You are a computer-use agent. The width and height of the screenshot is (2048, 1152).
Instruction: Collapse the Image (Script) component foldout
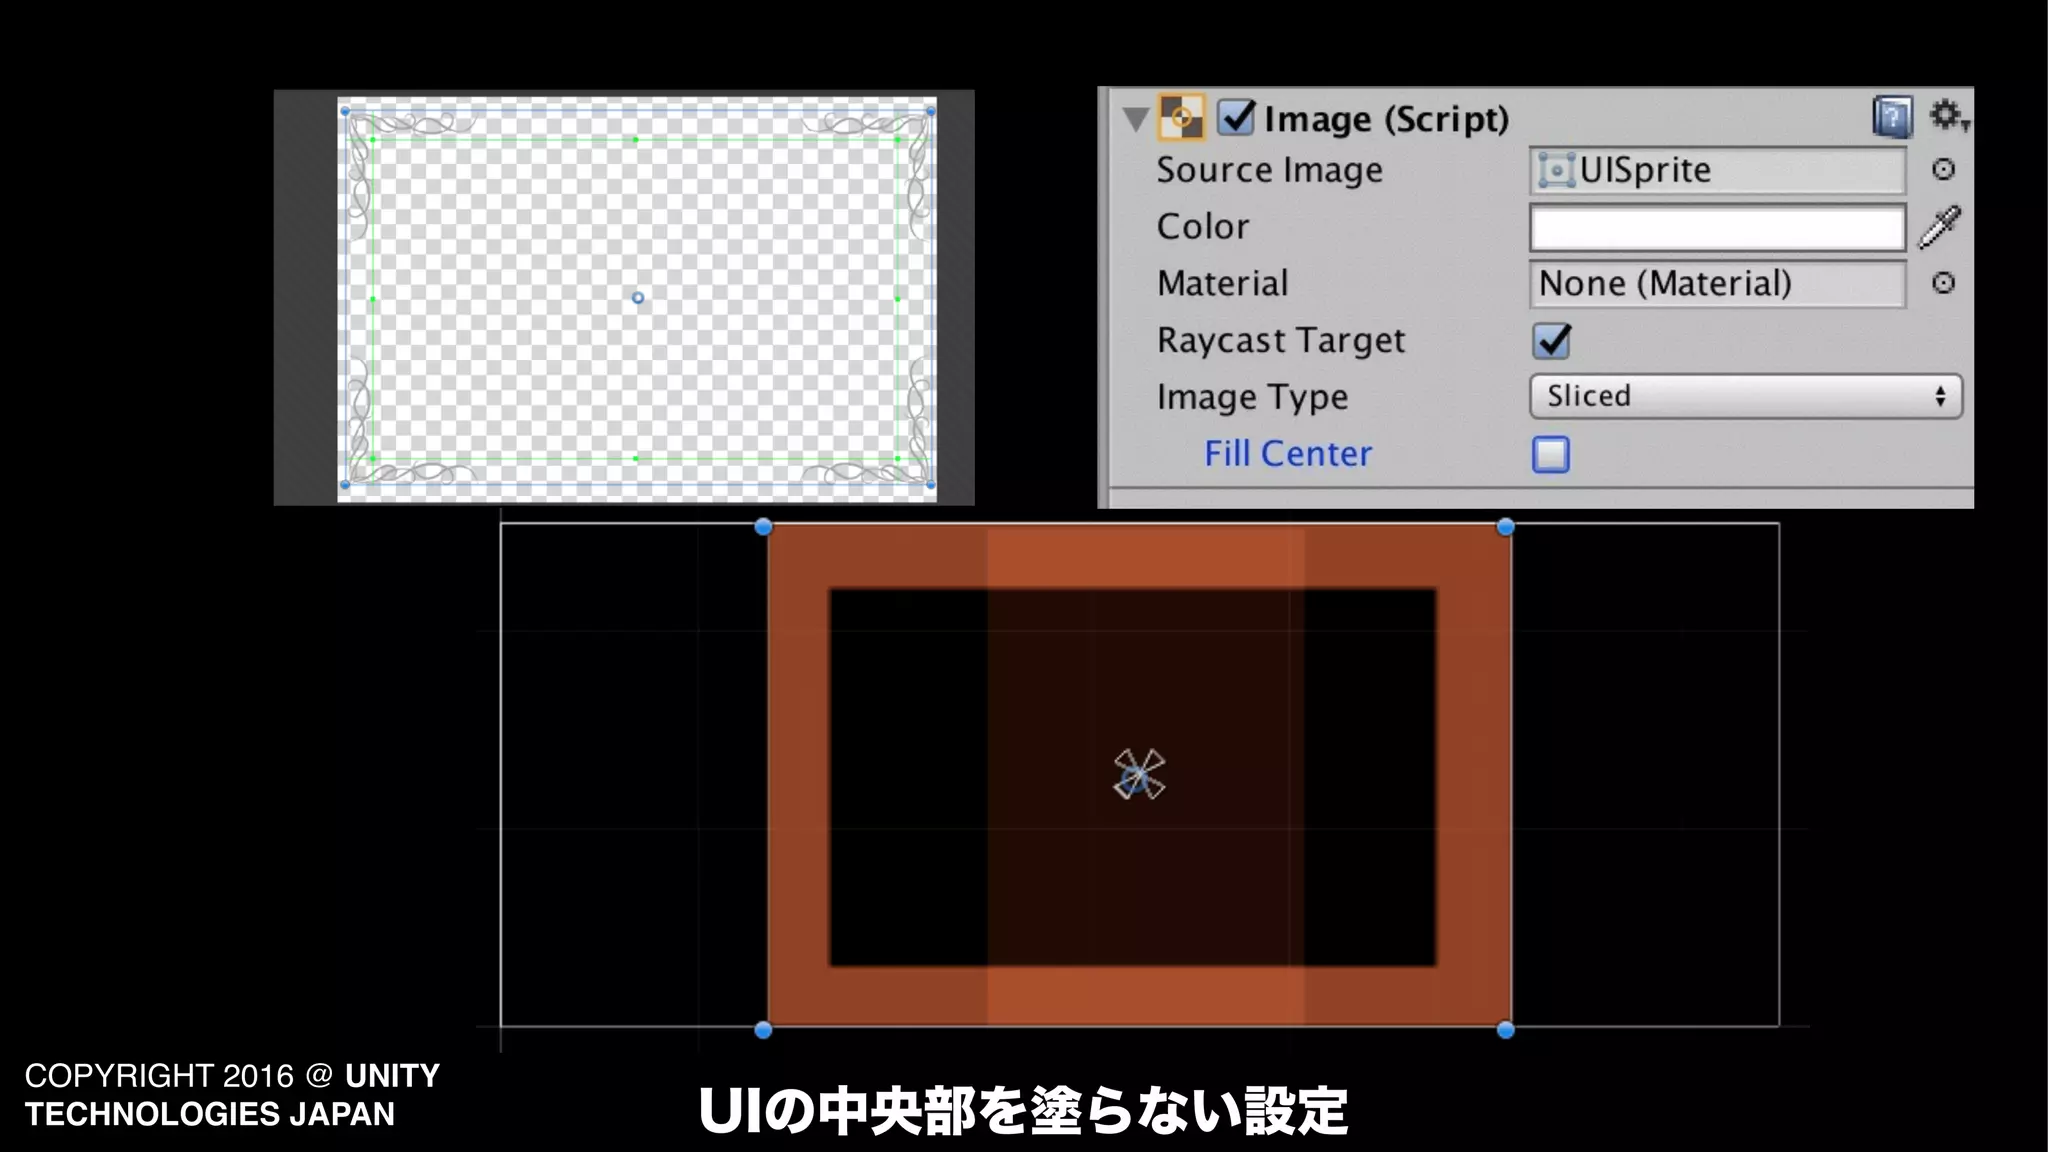pos(1135,120)
